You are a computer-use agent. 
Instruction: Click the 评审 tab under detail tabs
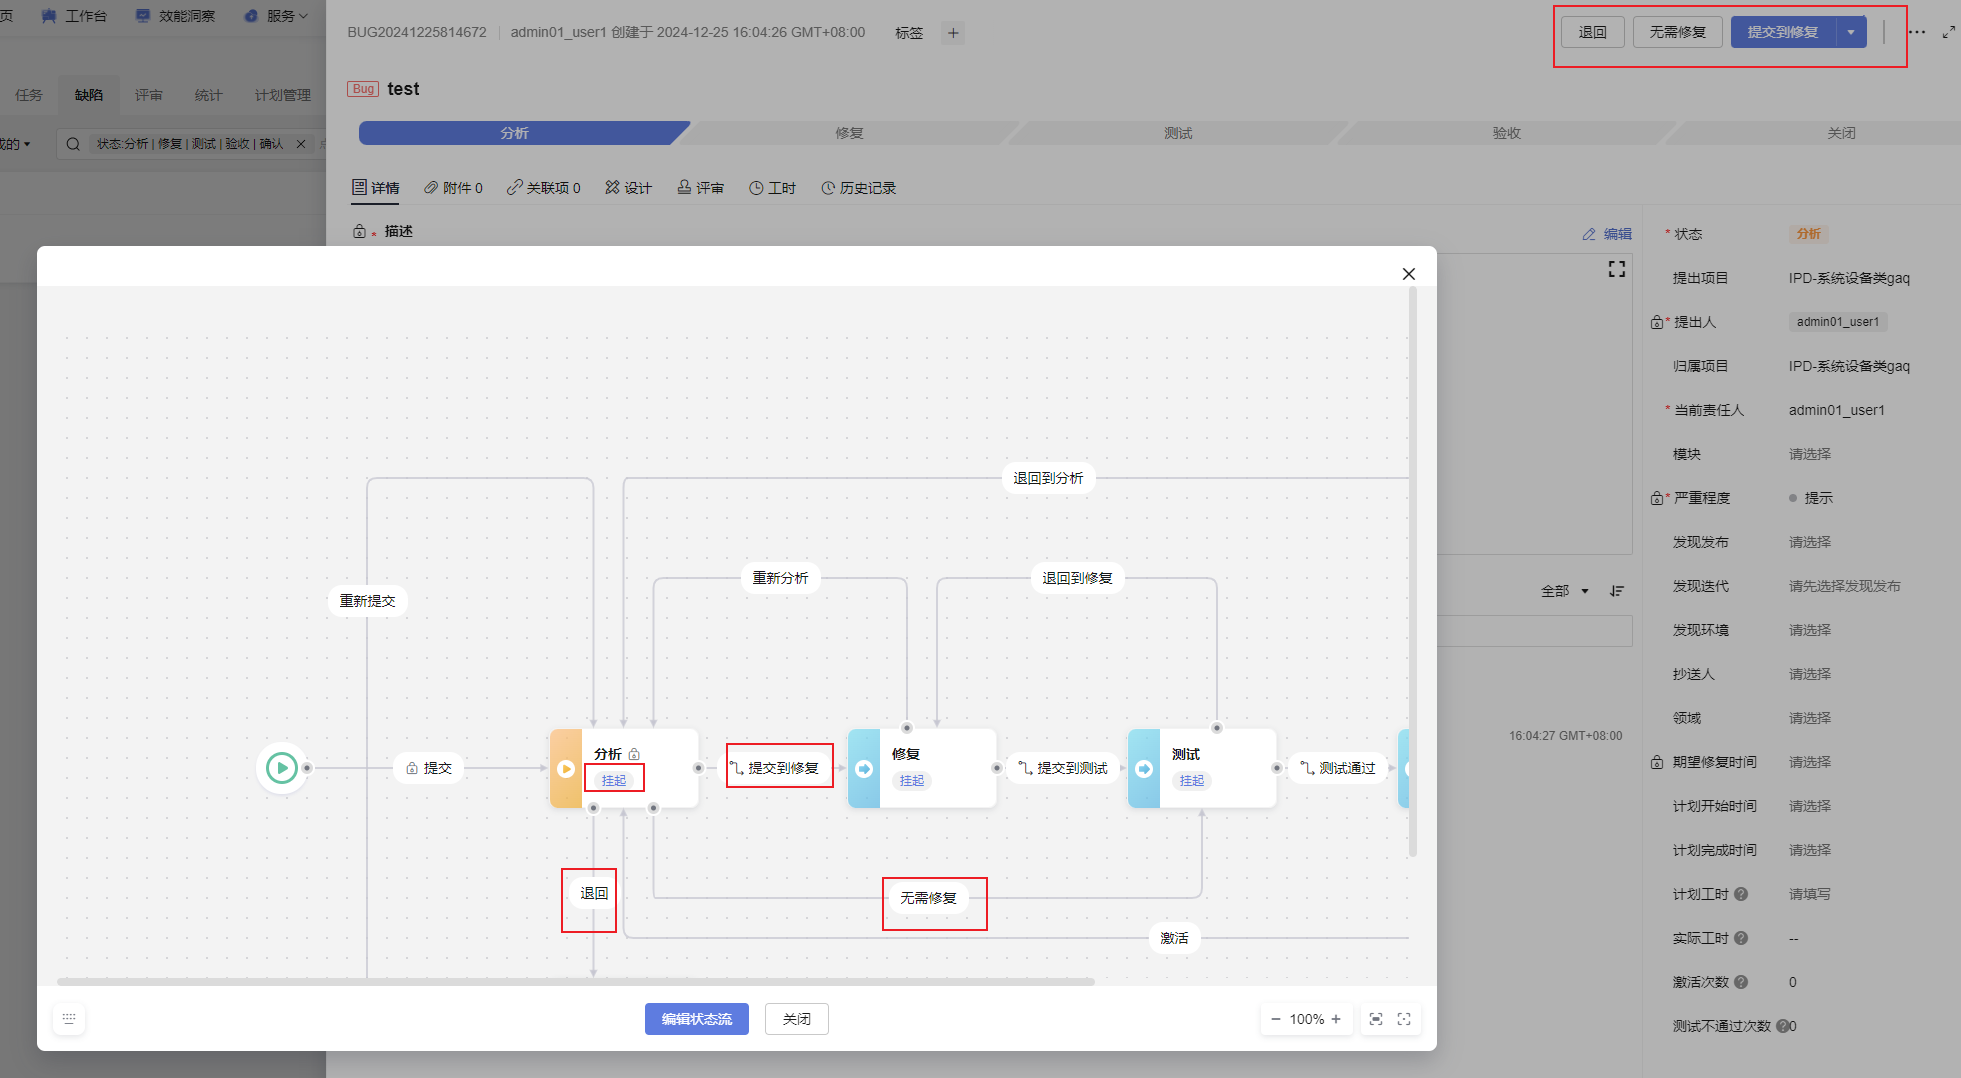700,188
